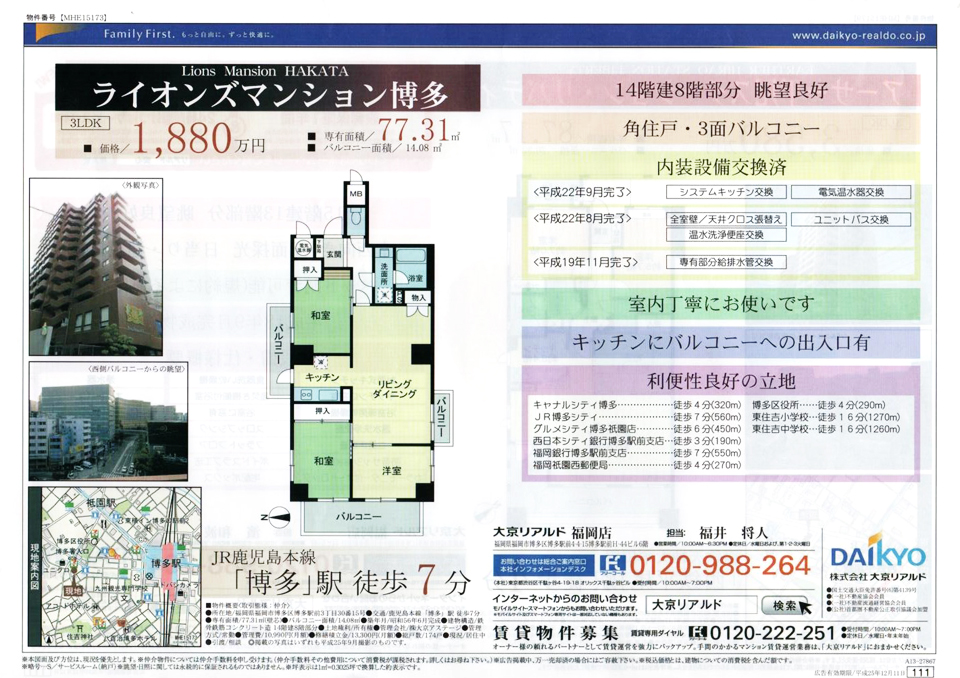Image resolution: width=960 pixels, height=678 pixels.
Task: Click the 室内丁寧にお使いです banner
Action: [721, 304]
